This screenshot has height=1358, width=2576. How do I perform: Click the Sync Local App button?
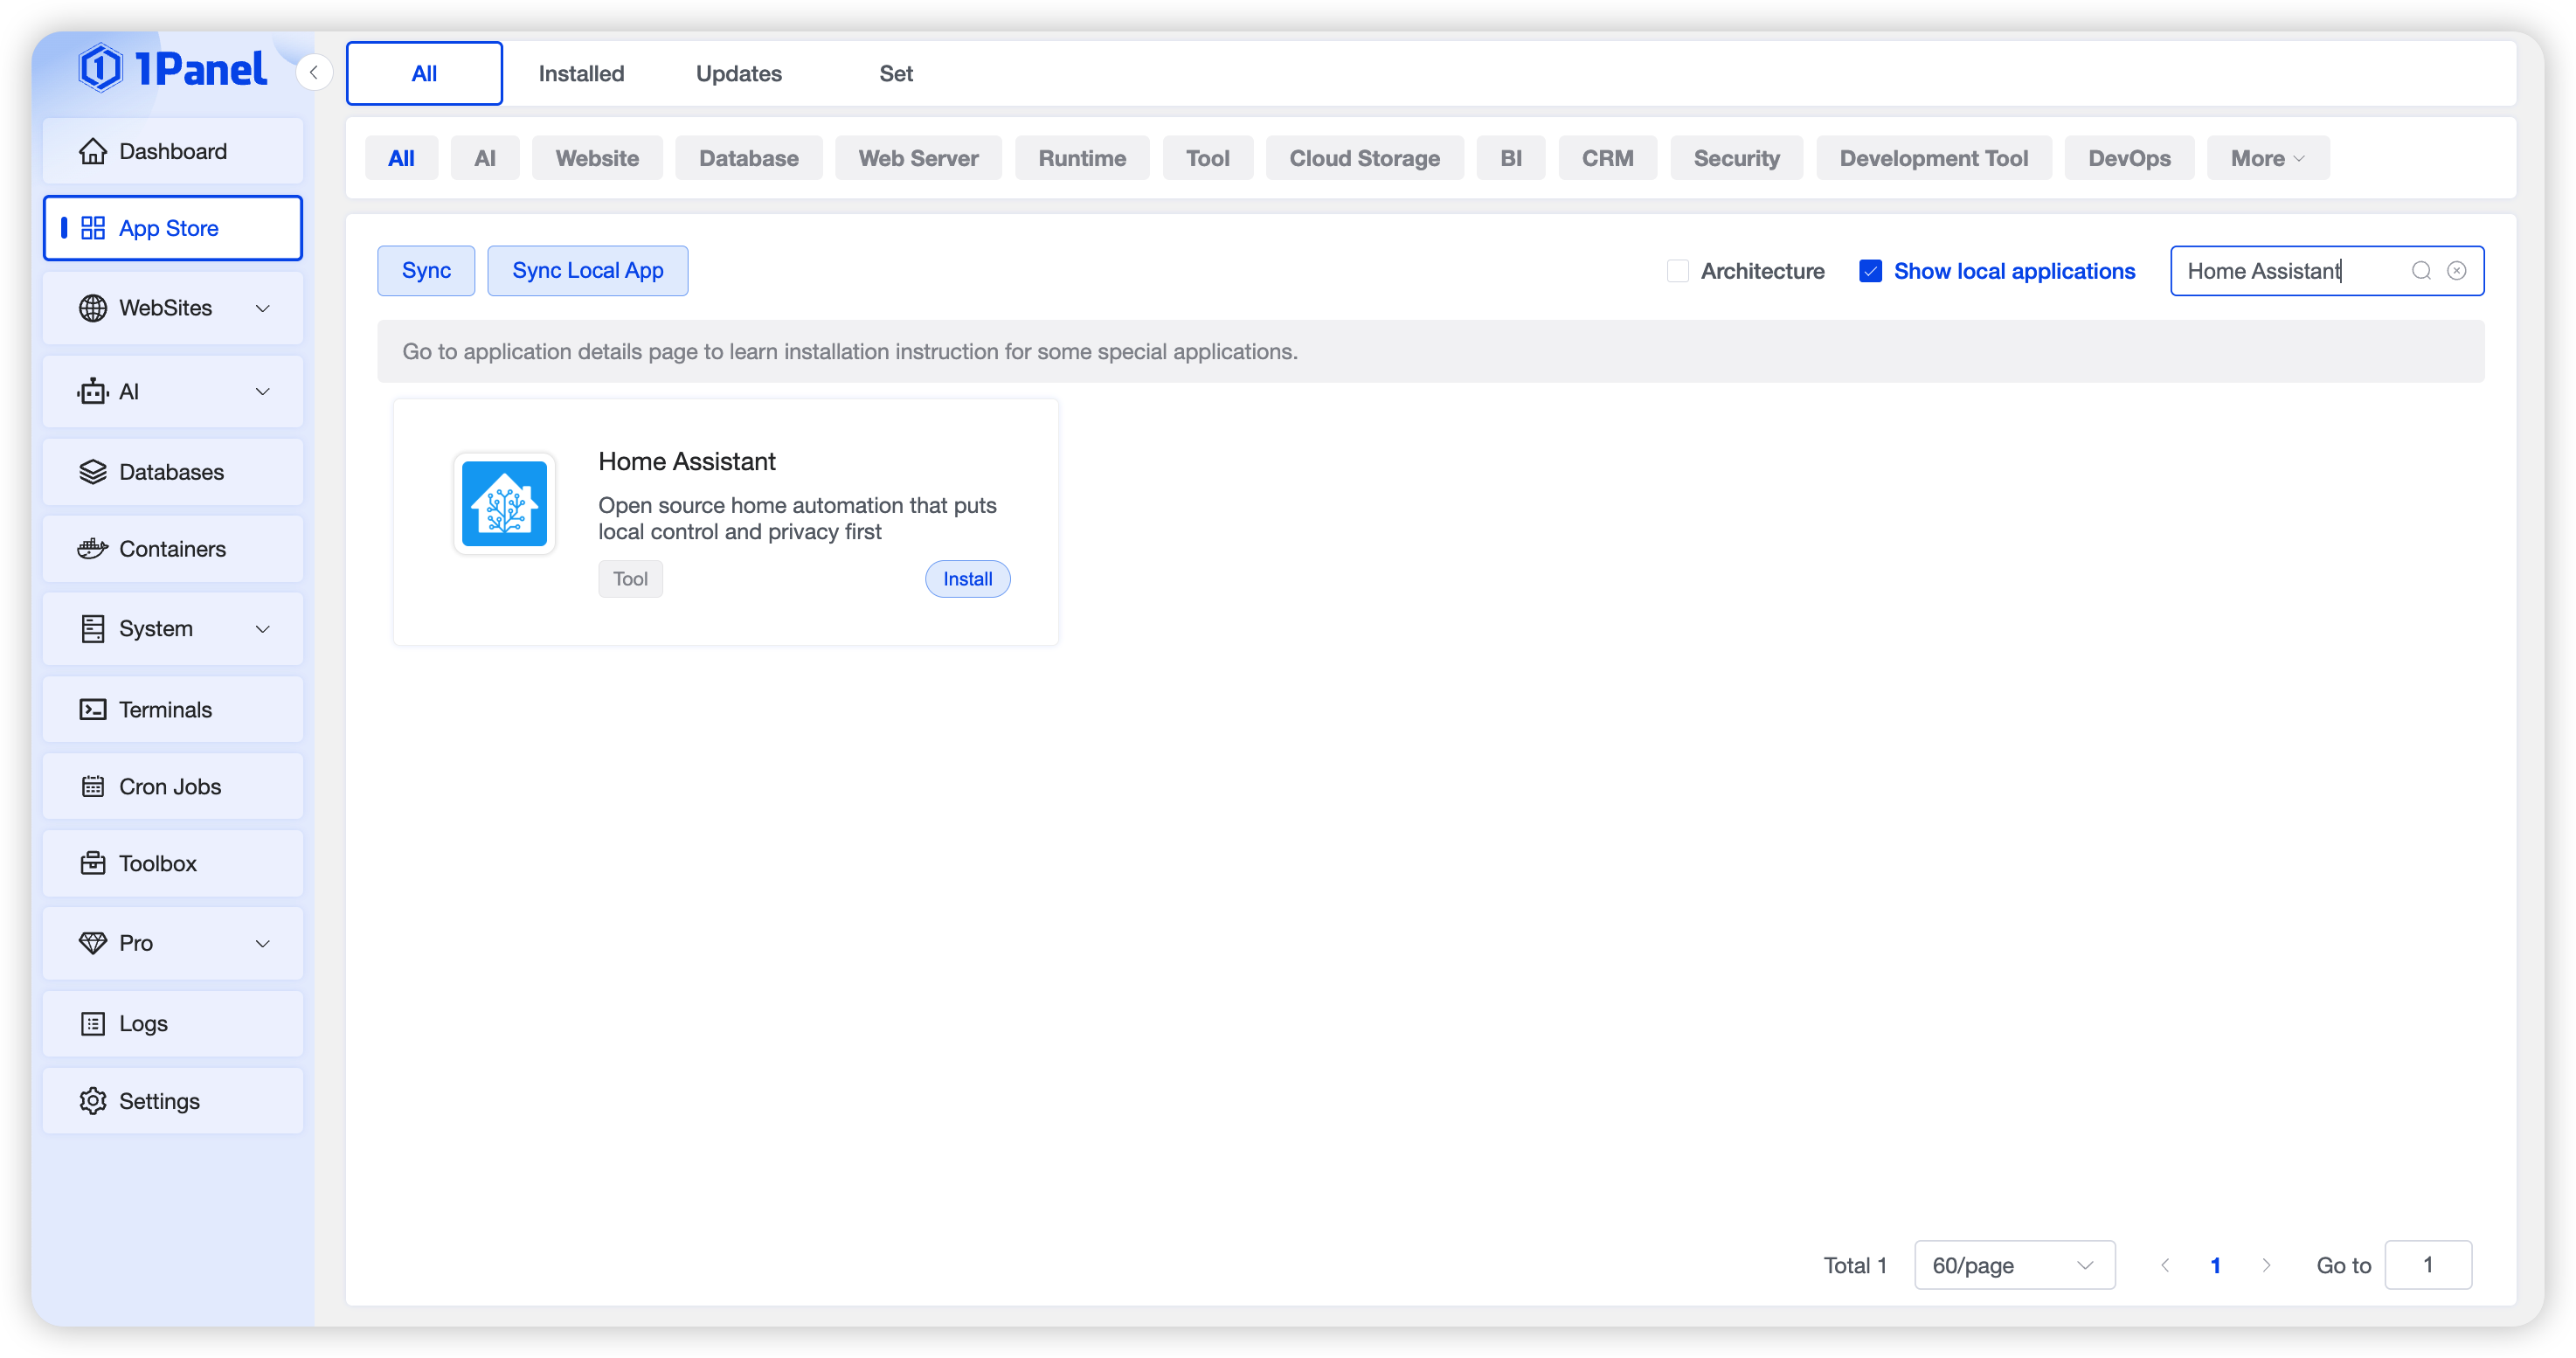click(587, 271)
